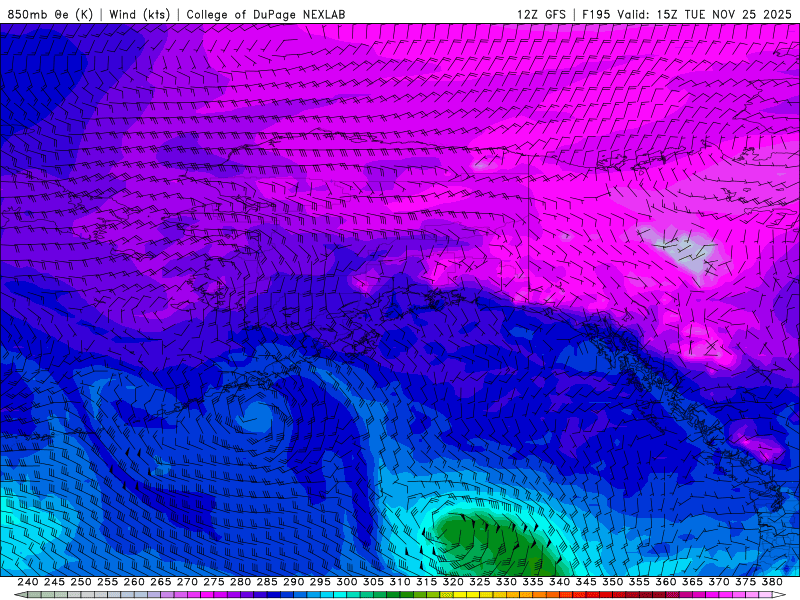
Task: Click the 265 value on the color scale
Action: [161, 582]
